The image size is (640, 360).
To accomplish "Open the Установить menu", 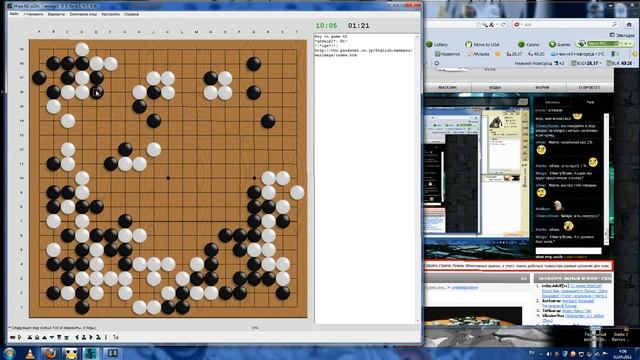I will 33,14.
